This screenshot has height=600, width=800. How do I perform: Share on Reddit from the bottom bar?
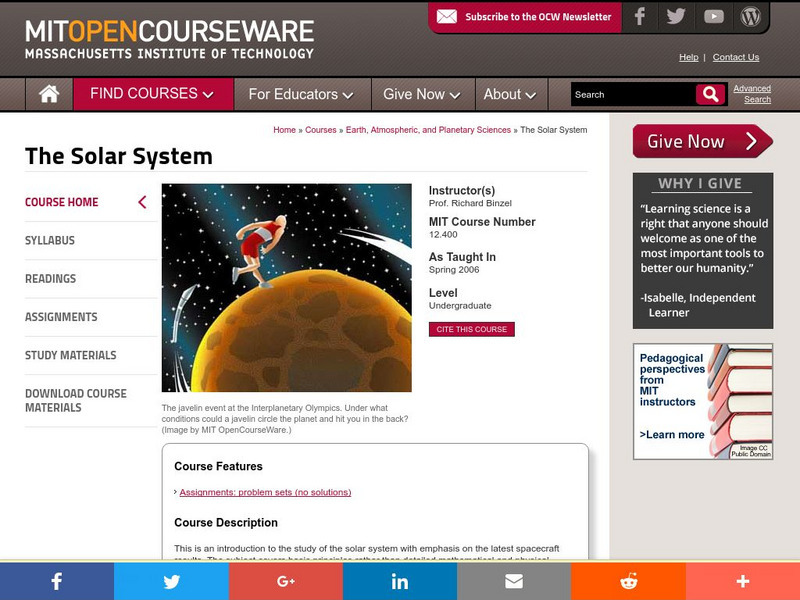629,581
